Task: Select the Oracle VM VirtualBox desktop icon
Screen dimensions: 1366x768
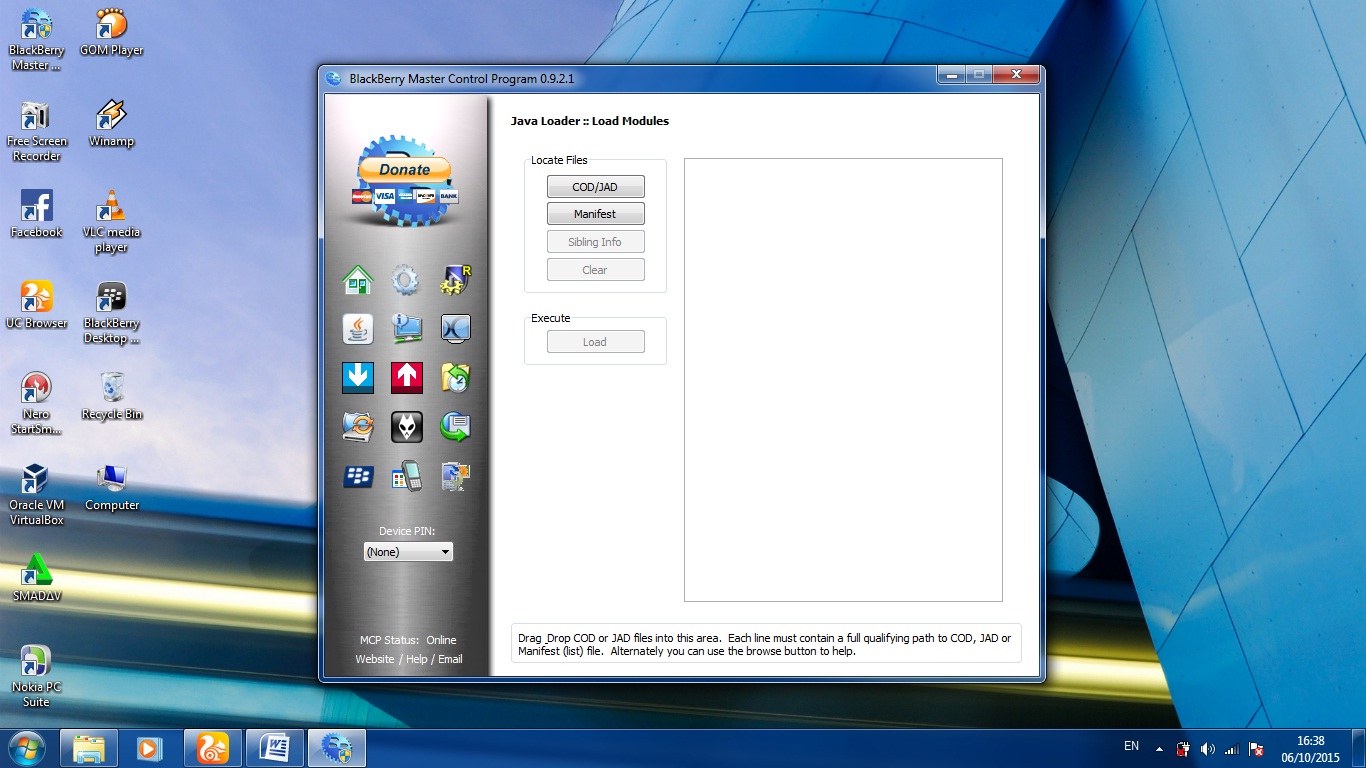Action: (36, 495)
